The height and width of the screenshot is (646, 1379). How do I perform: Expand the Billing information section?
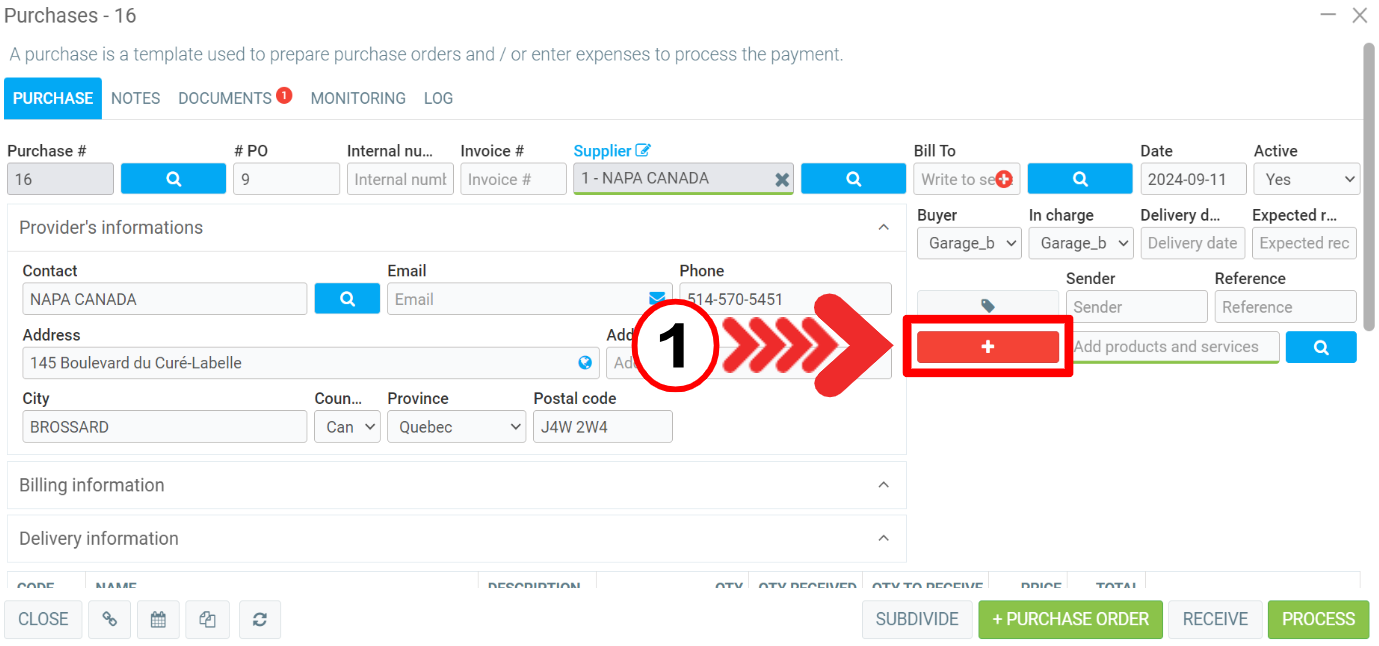coord(883,485)
